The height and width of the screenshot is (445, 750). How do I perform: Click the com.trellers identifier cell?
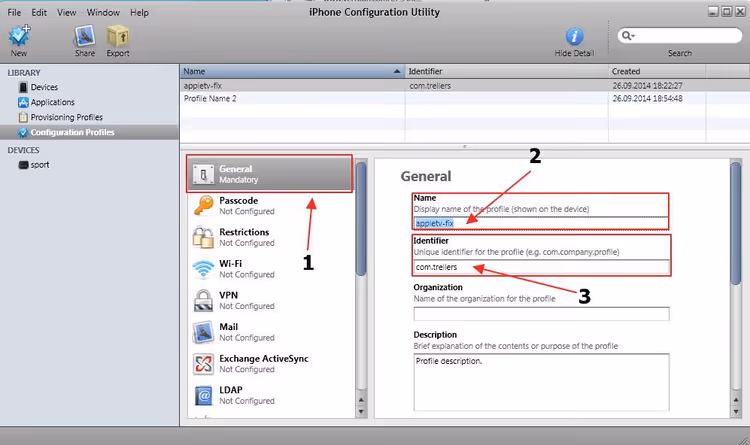pos(430,86)
